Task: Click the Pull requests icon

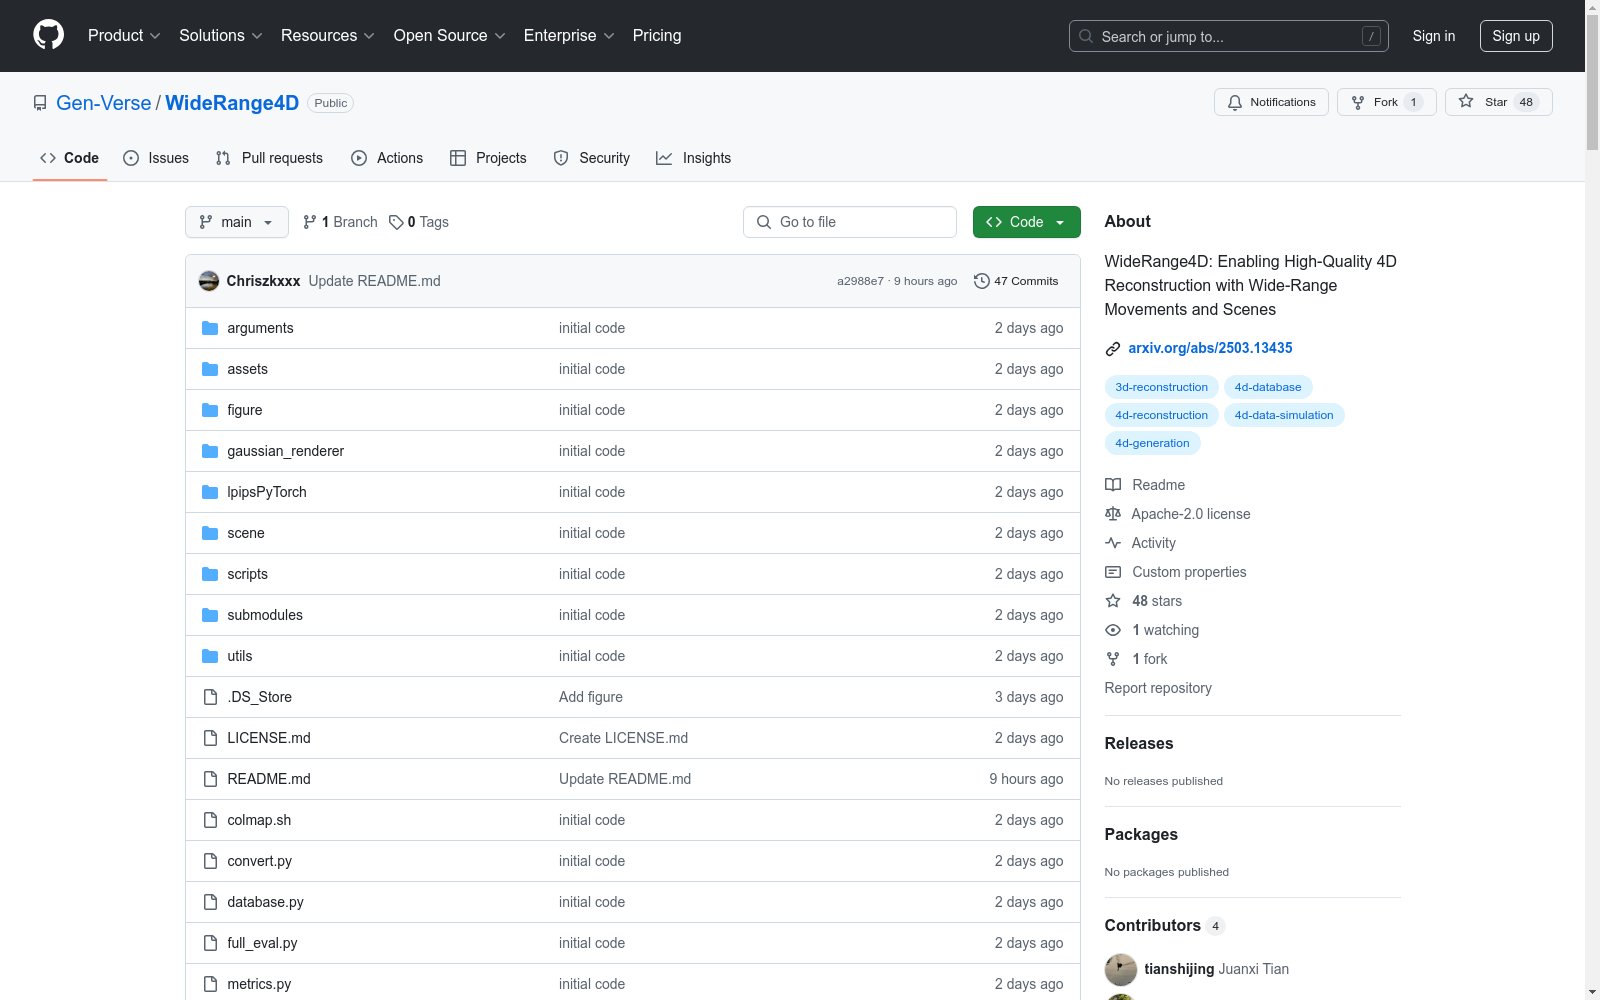Action: click(x=223, y=158)
